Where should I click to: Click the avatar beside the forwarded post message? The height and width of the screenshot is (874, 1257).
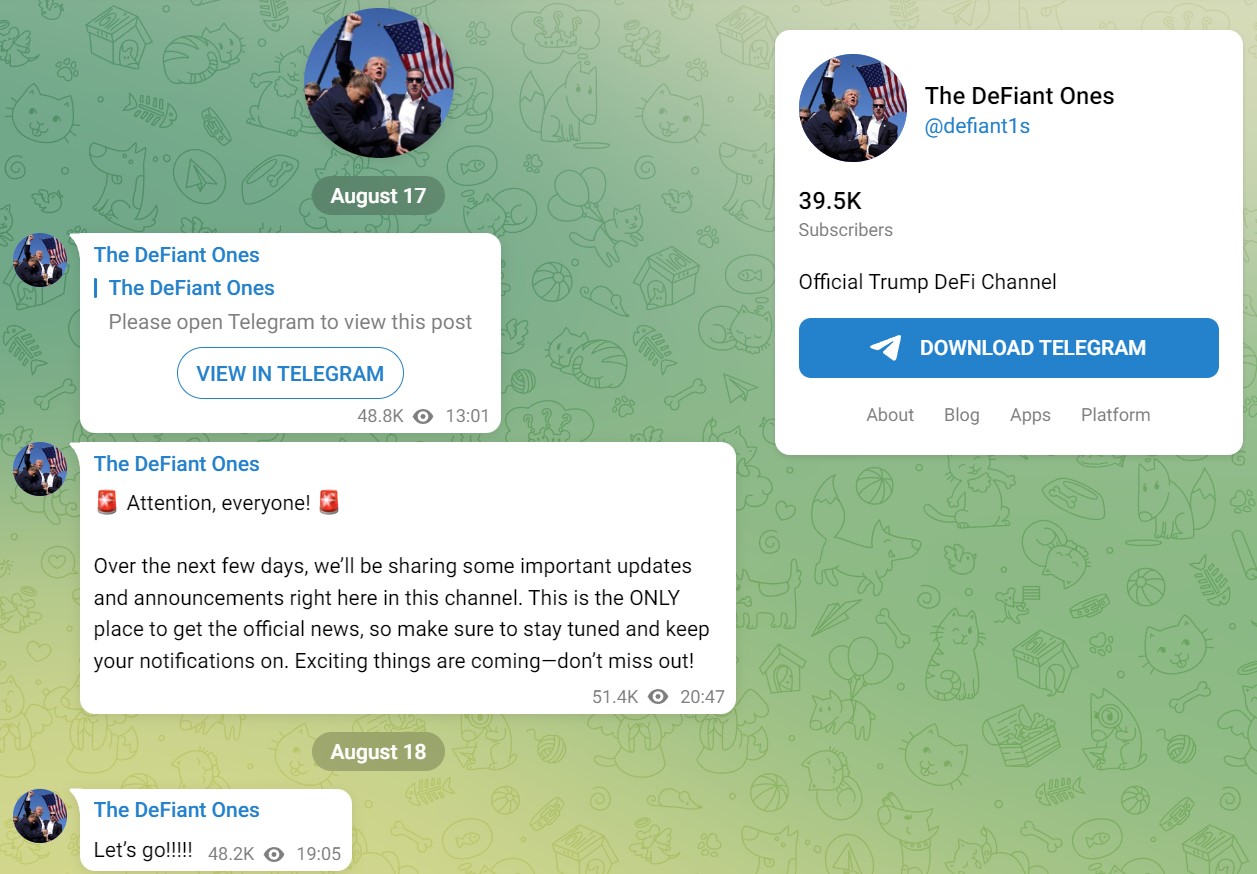click(40, 260)
